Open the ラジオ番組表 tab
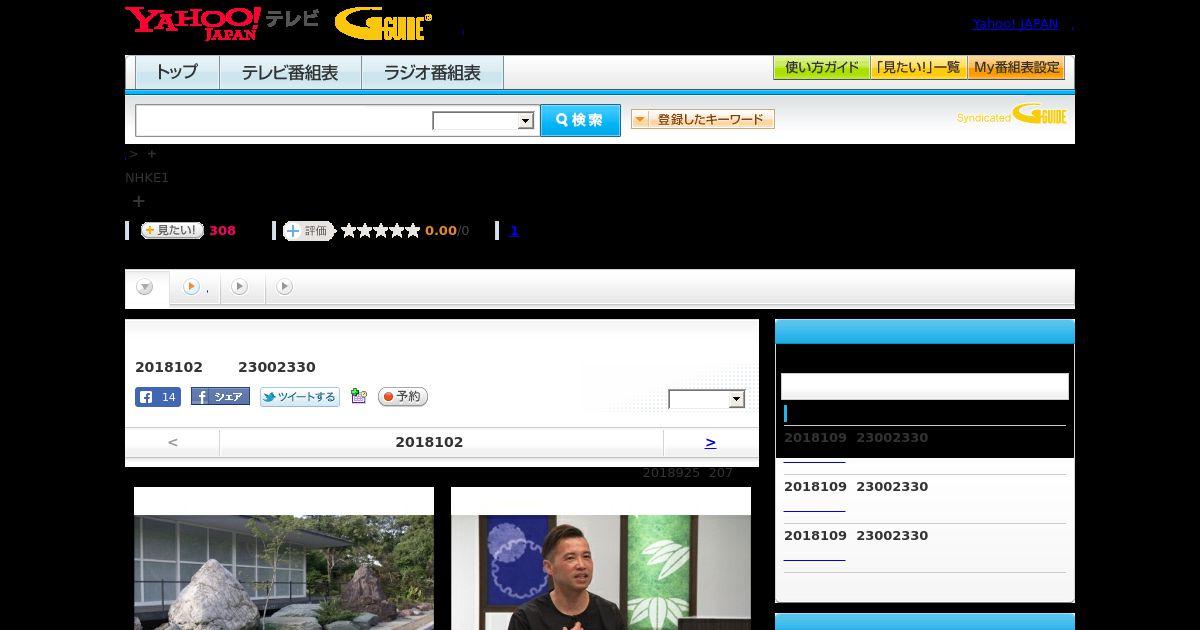Screen dimensions: 1200x630 pos(432,72)
